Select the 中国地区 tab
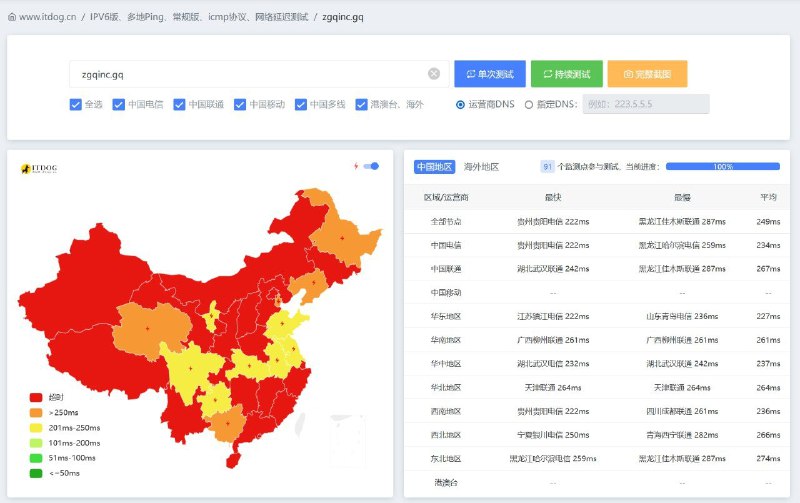The image size is (800, 503). [435, 167]
